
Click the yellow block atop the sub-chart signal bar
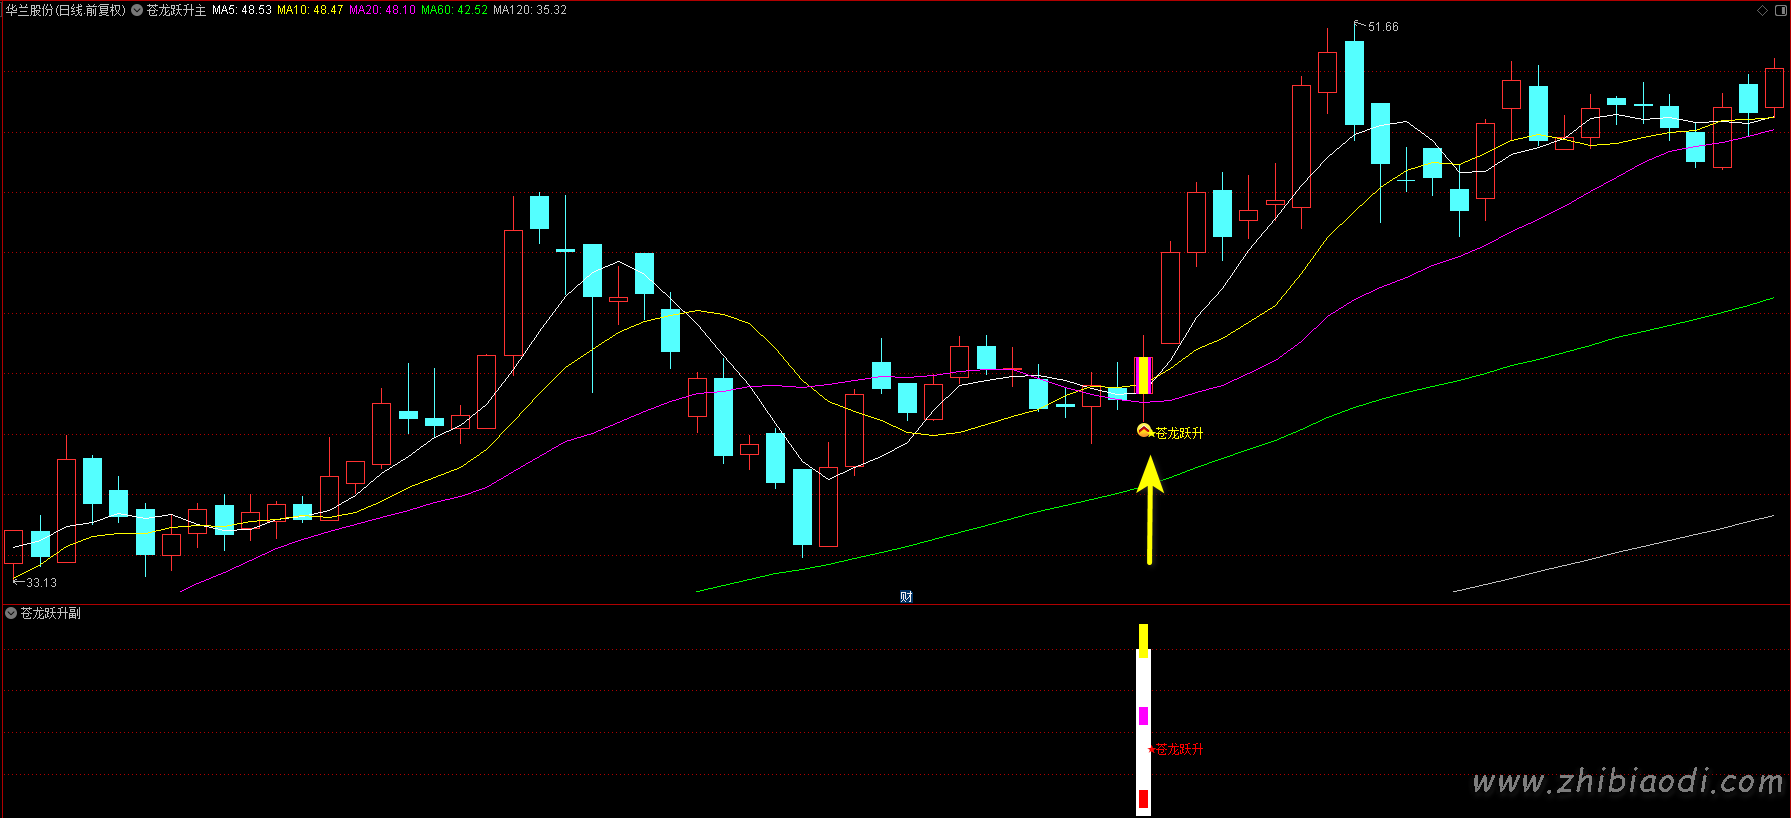click(x=1143, y=639)
